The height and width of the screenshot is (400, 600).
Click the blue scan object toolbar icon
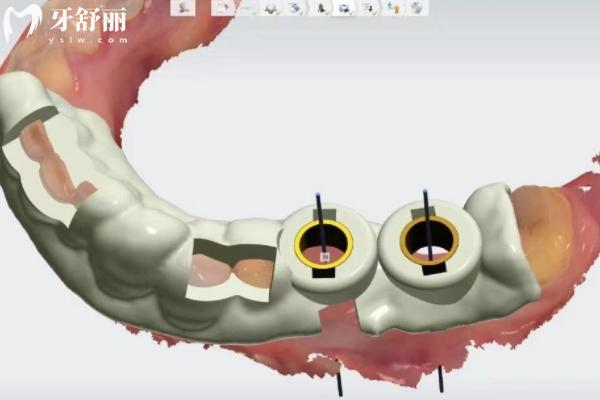click(295, 7)
